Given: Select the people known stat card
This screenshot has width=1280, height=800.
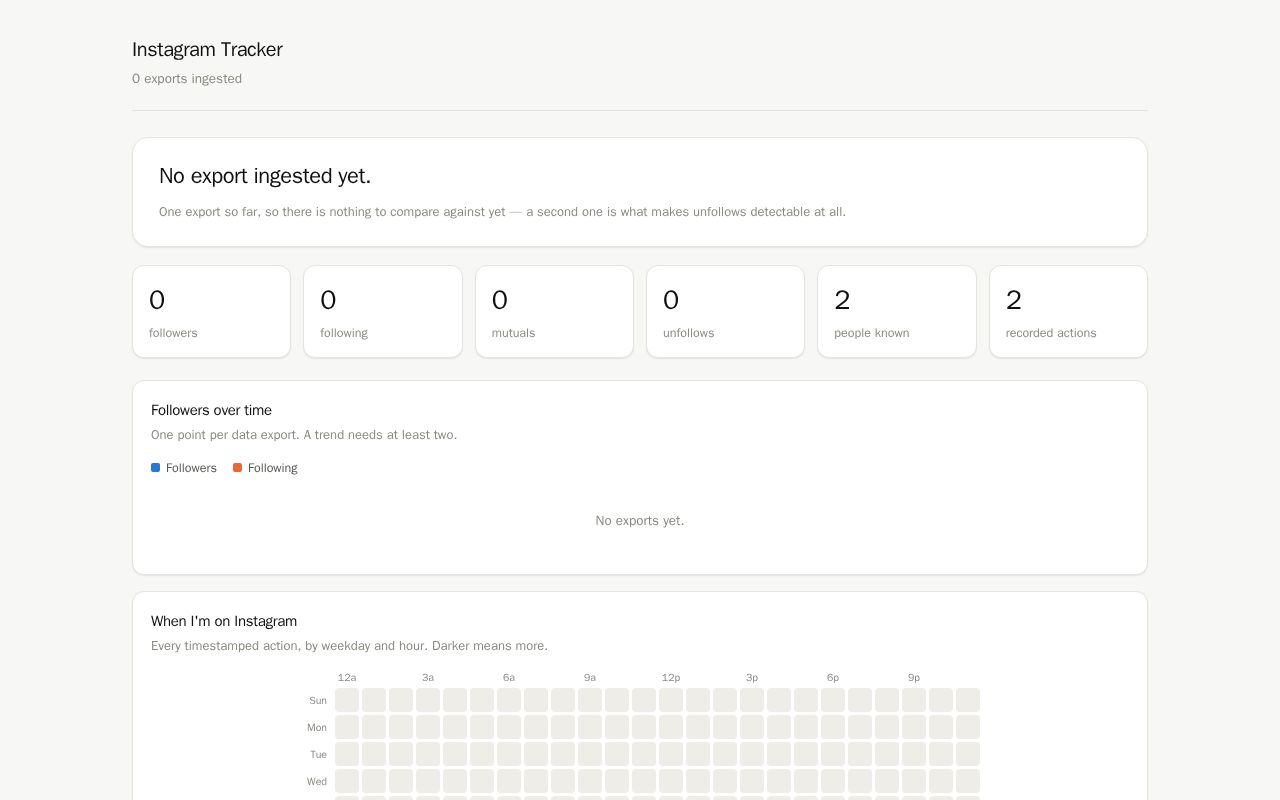Looking at the screenshot, I should pyautogui.click(x=897, y=311).
